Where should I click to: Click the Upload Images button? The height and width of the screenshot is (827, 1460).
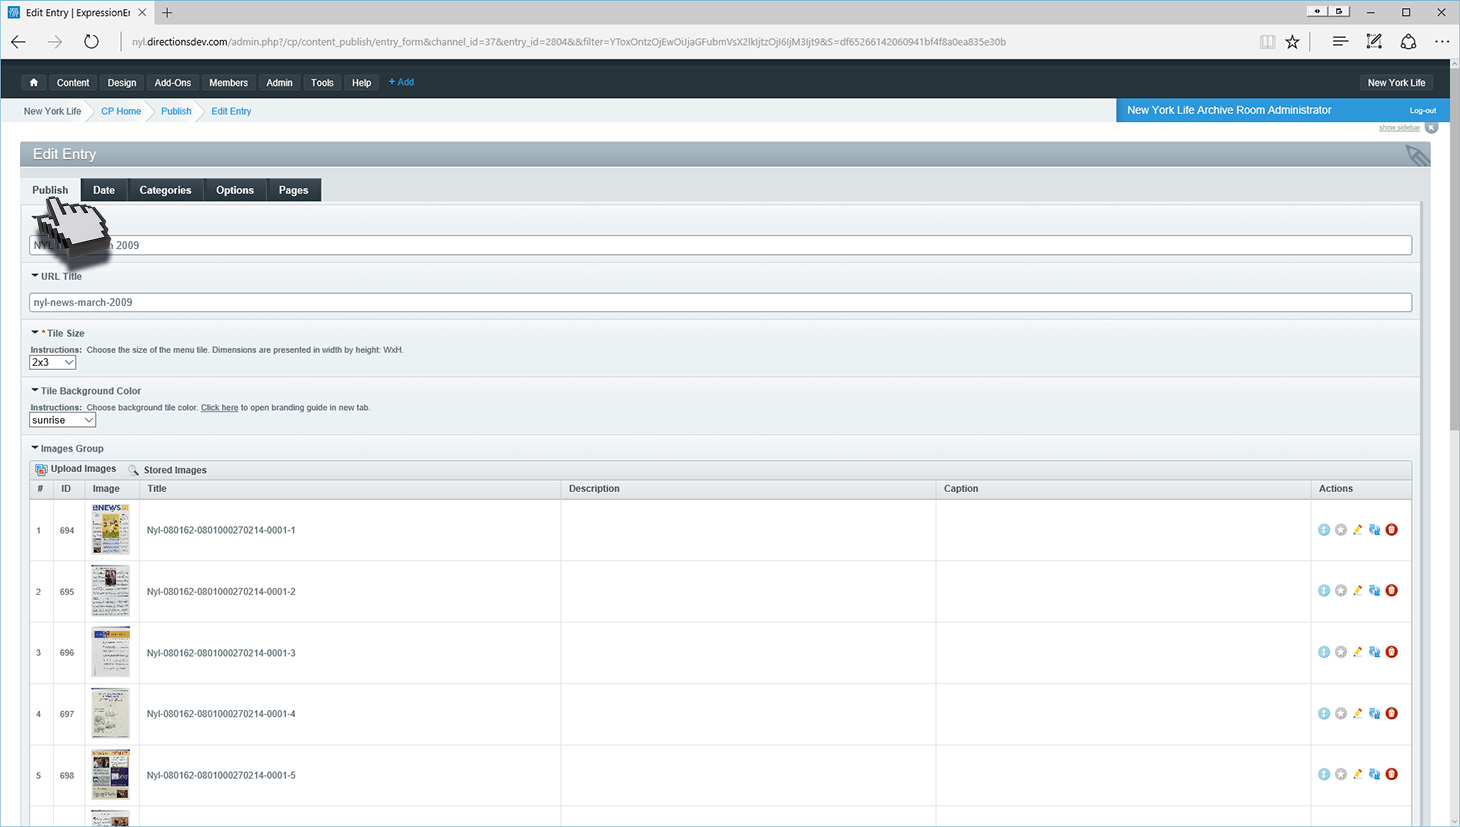click(76, 469)
